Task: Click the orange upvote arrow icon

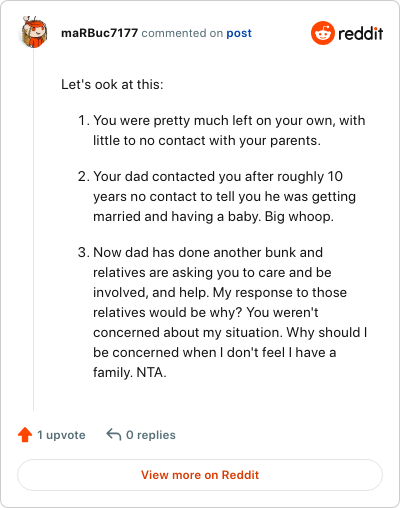Action: (25, 435)
